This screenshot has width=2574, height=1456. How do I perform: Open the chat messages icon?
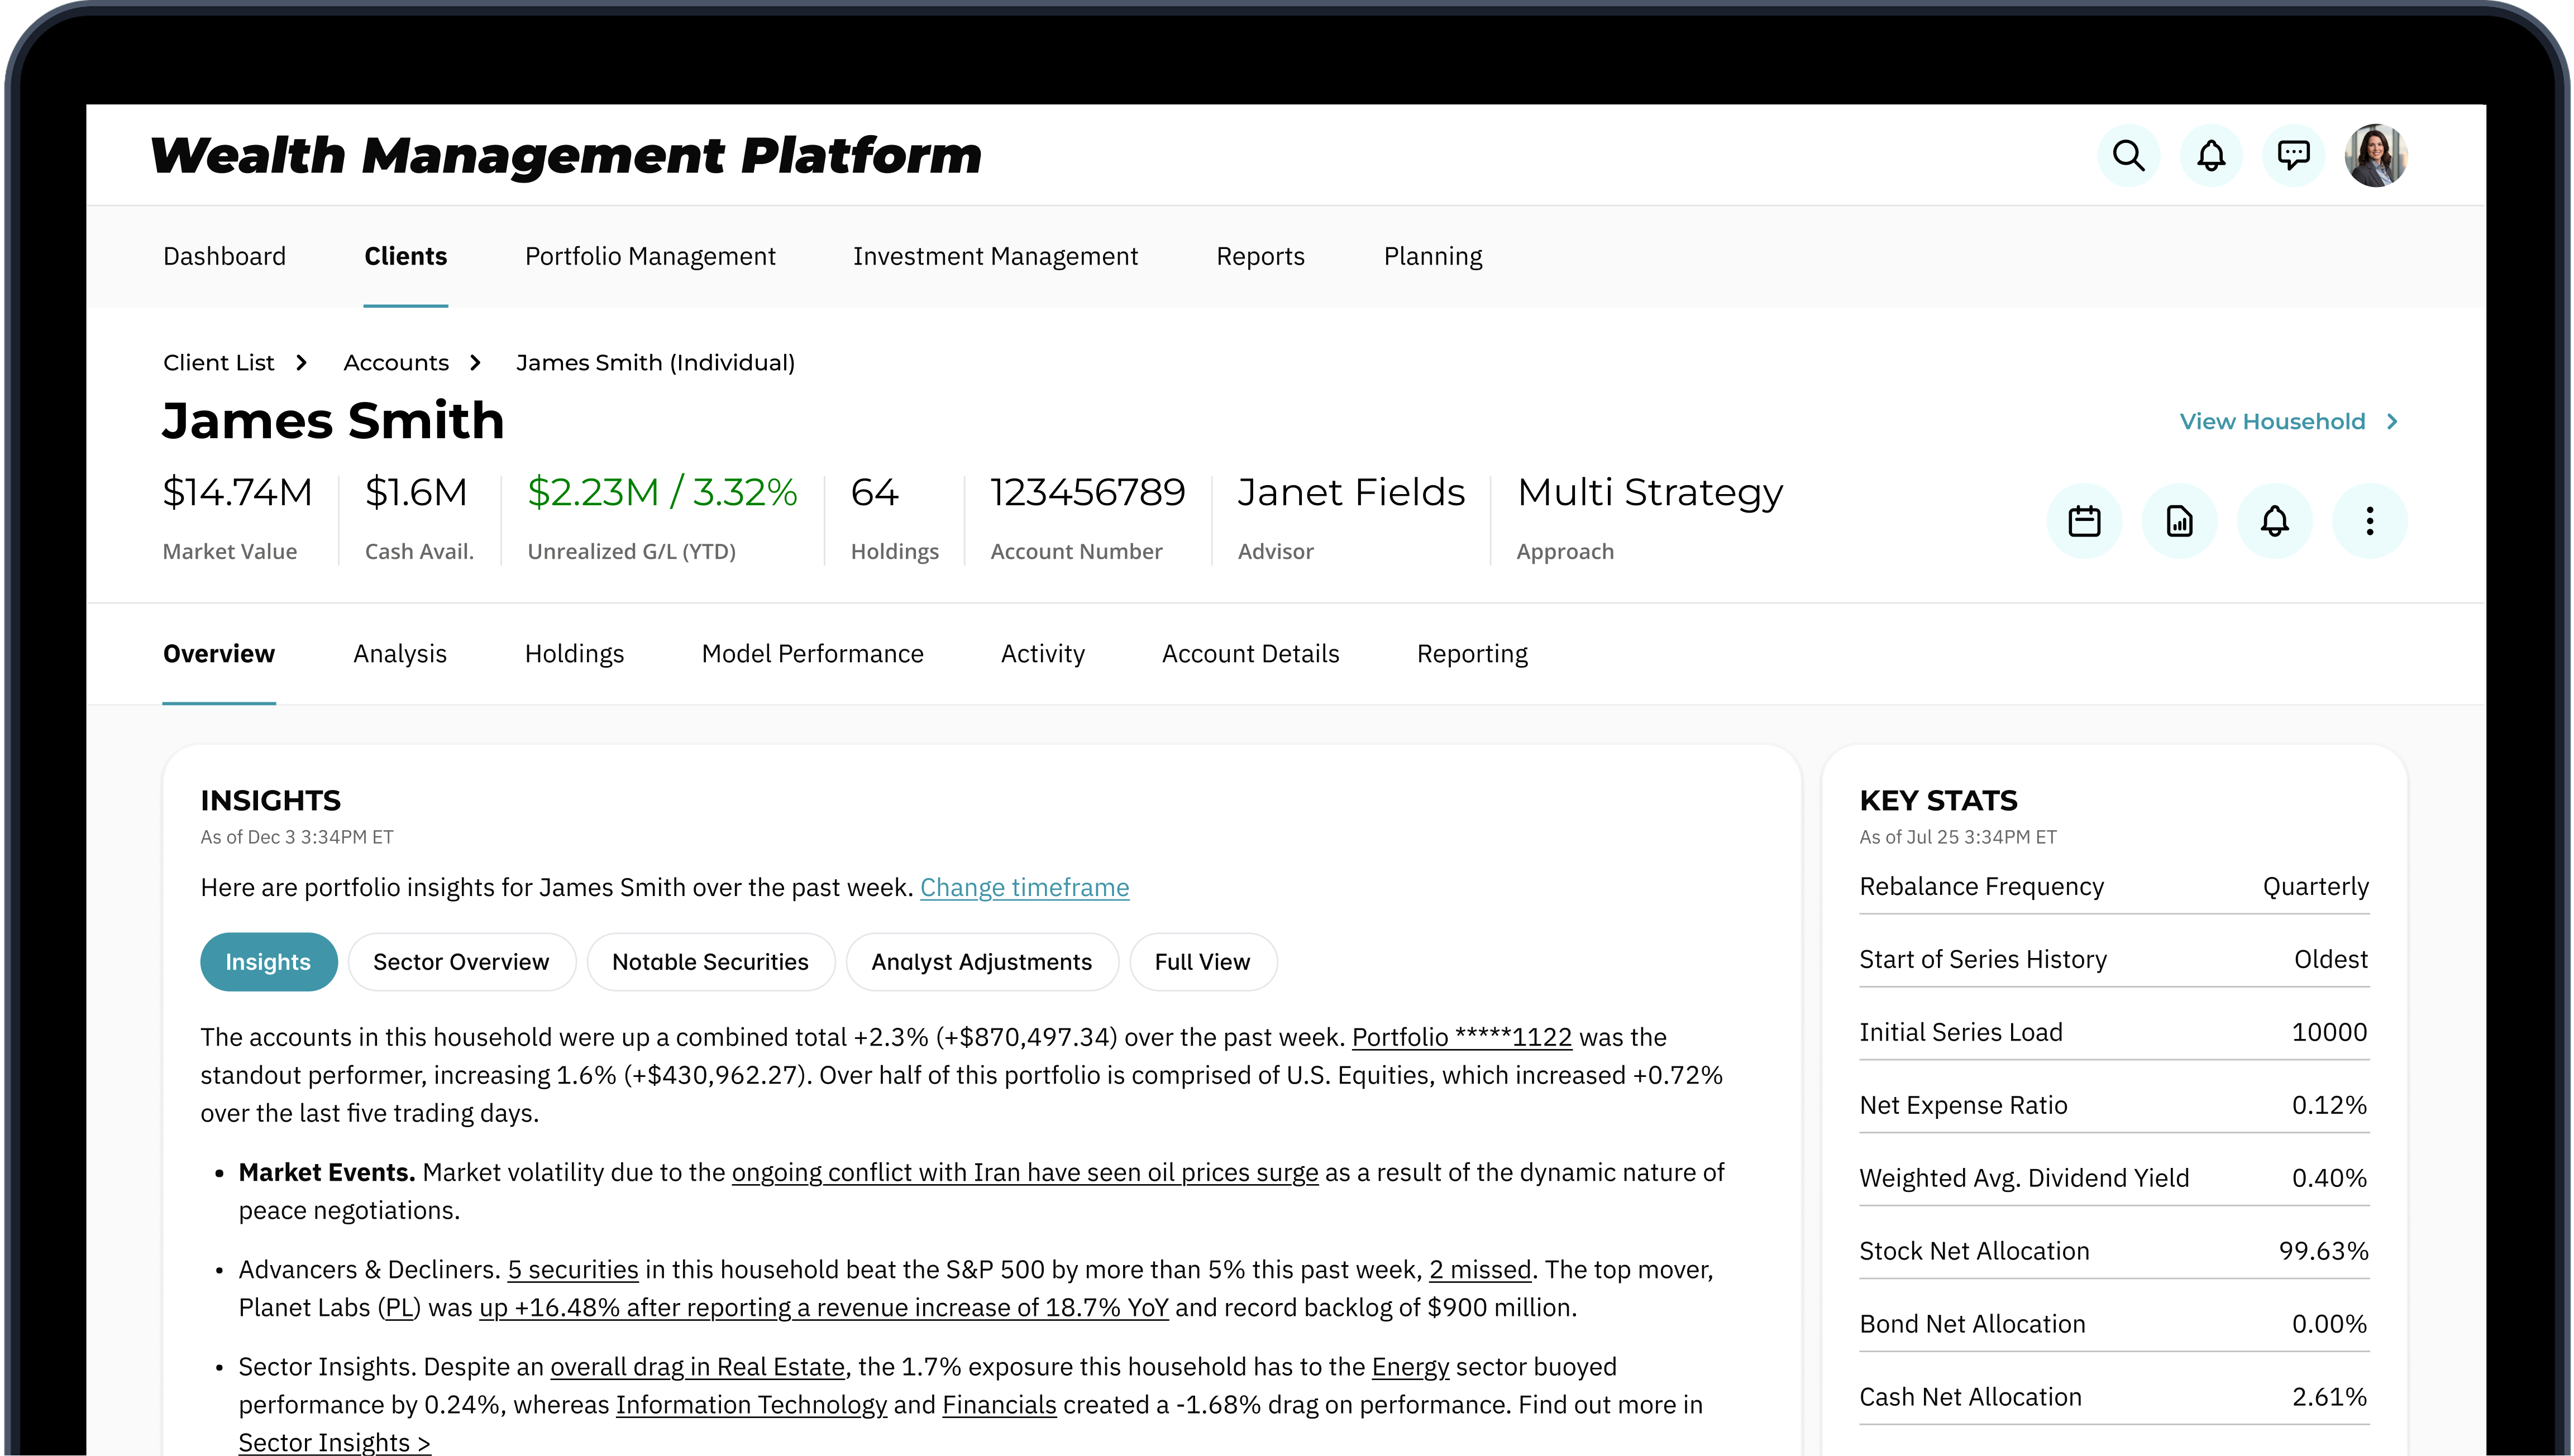point(2293,155)
